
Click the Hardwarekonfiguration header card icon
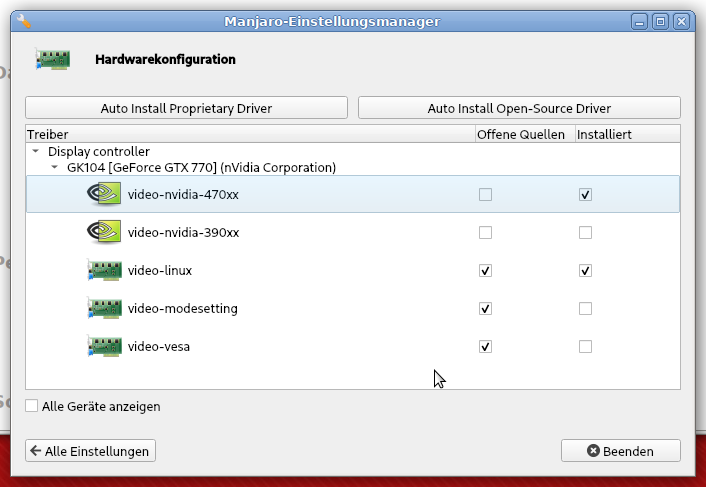coord(53,59)
